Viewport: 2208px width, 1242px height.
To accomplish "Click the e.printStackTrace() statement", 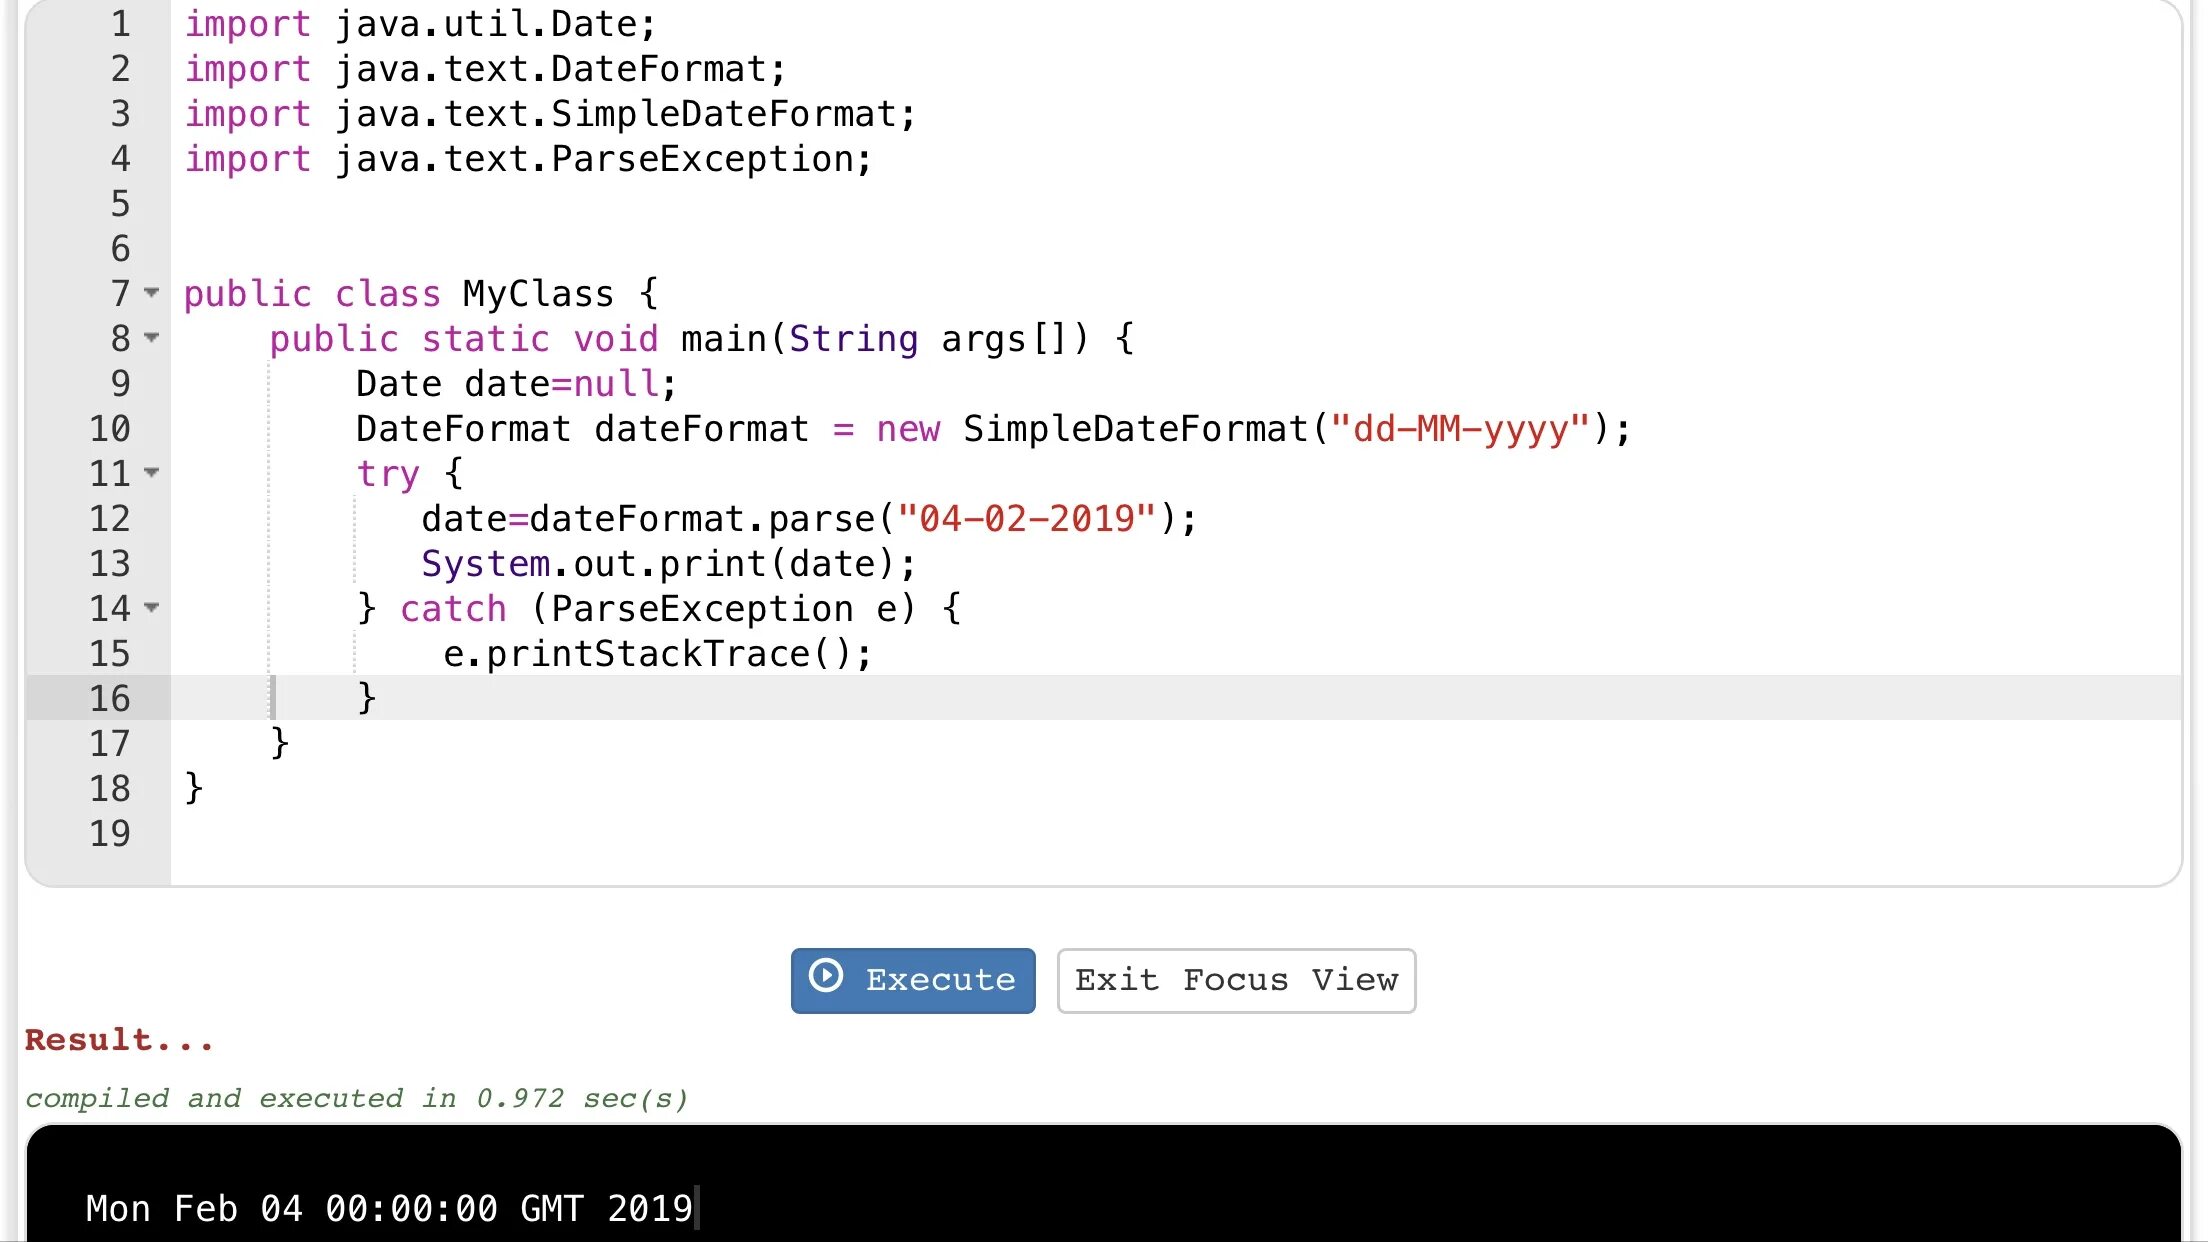I will [658, 654].
